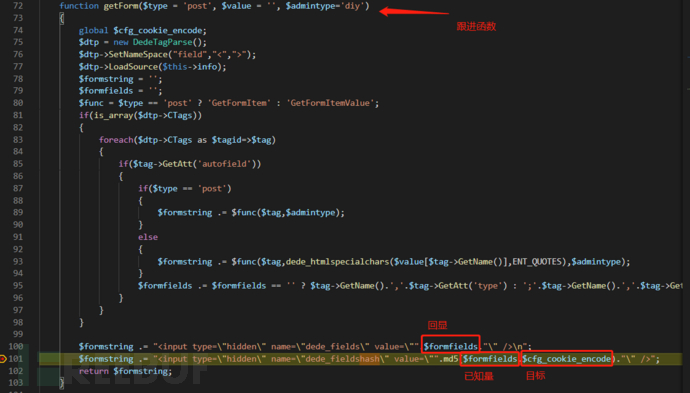Click the DedeTagParse class name
Image resolution: width=690 pixels, height=393 pixels.
point(162,42)
